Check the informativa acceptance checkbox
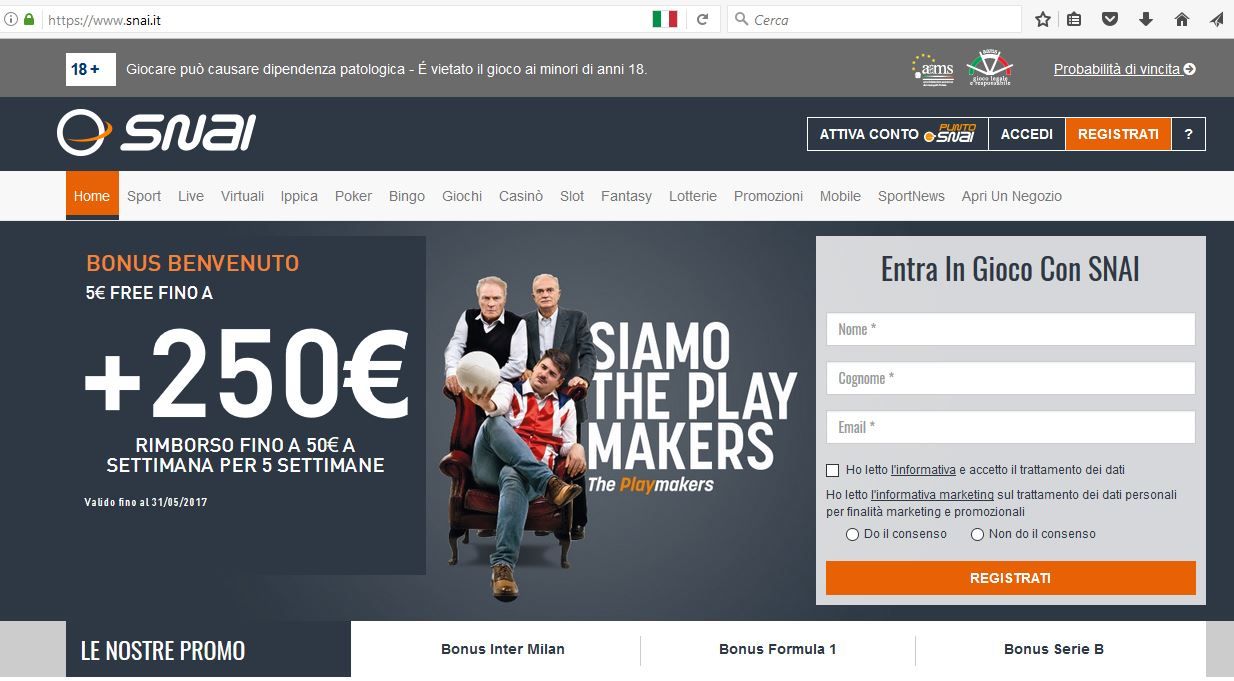This screenshot has height=681, width=1234. coord(833,470)
